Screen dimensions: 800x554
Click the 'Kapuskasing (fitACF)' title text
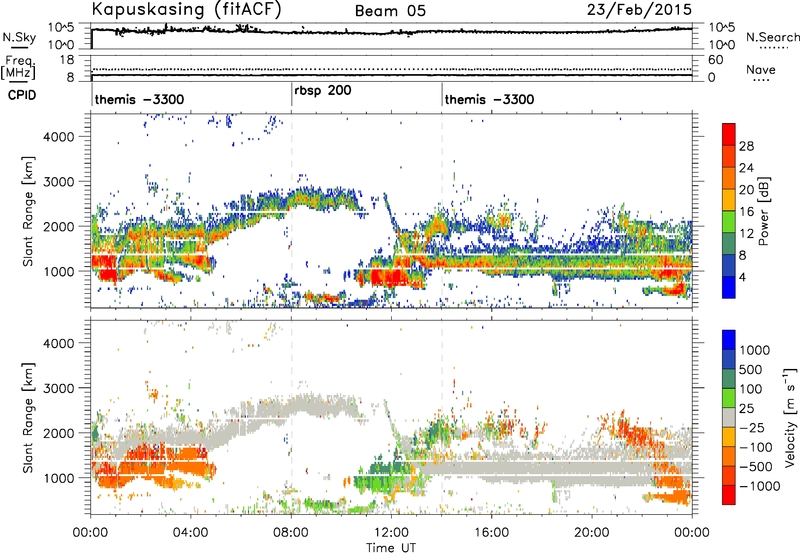(186, 10)
